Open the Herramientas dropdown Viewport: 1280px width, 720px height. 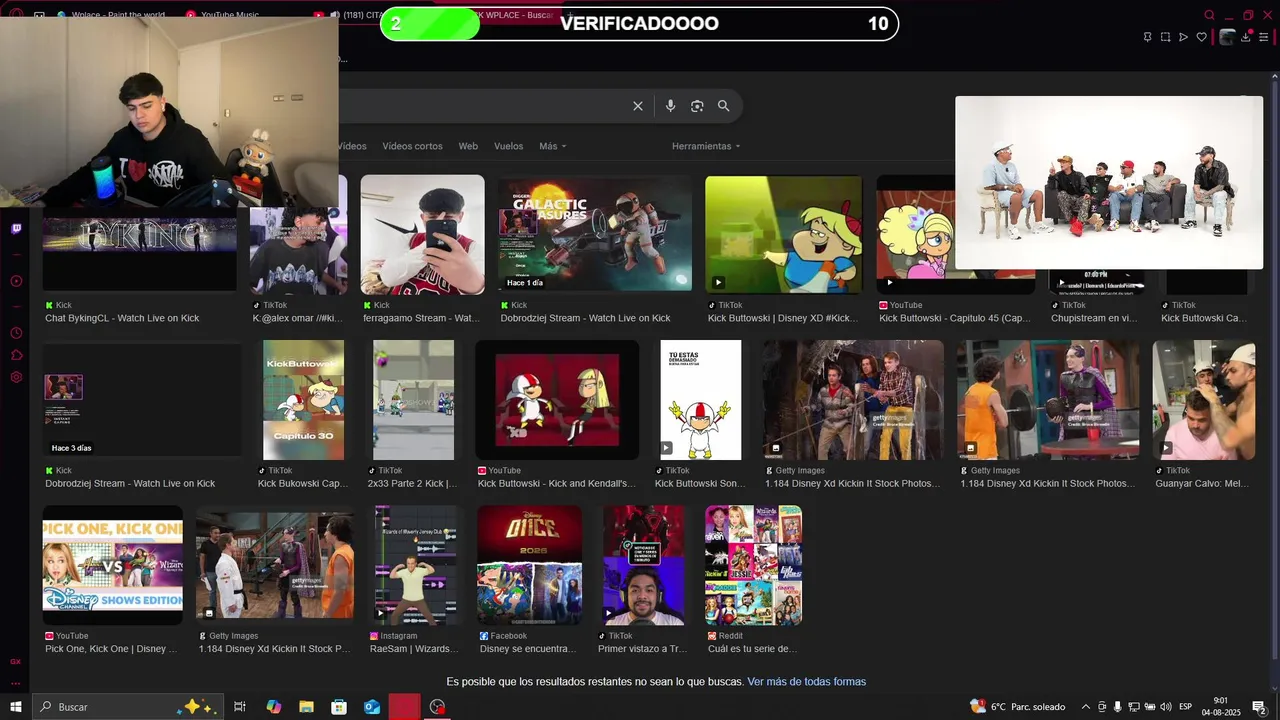(706, 146)
